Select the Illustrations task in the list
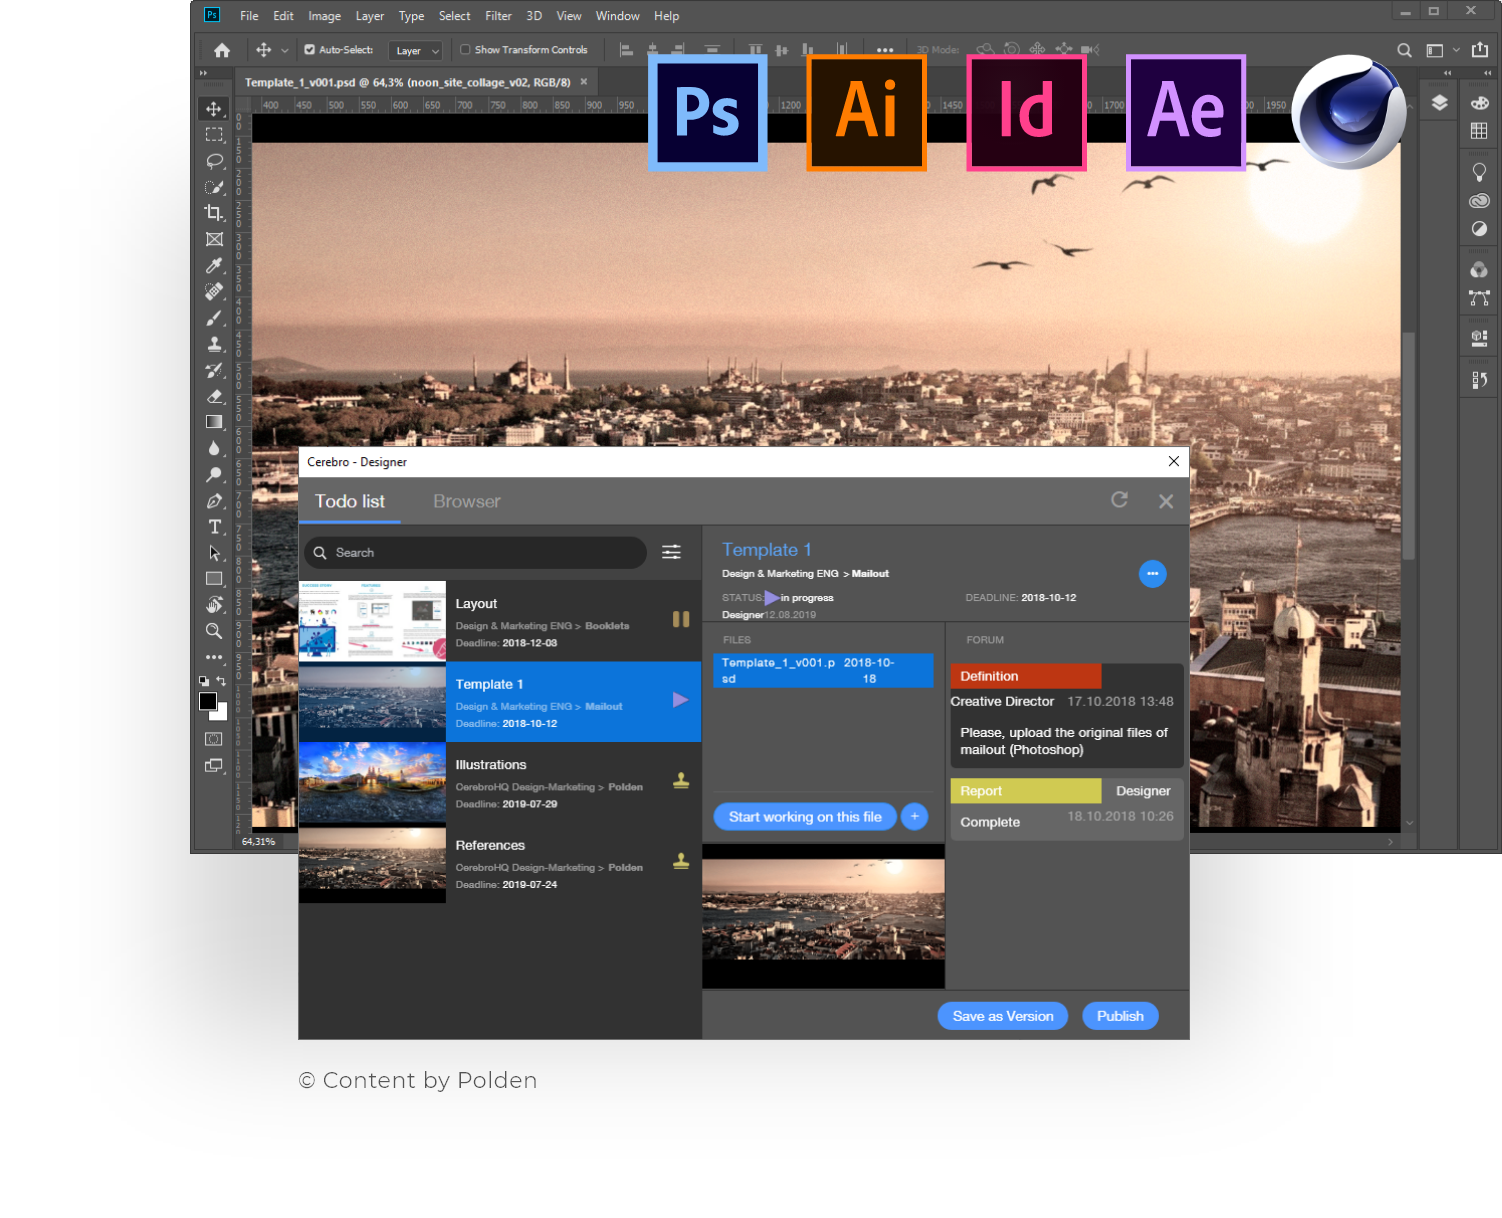Viewport: 1502px width, 1218px height. point(500,782)
